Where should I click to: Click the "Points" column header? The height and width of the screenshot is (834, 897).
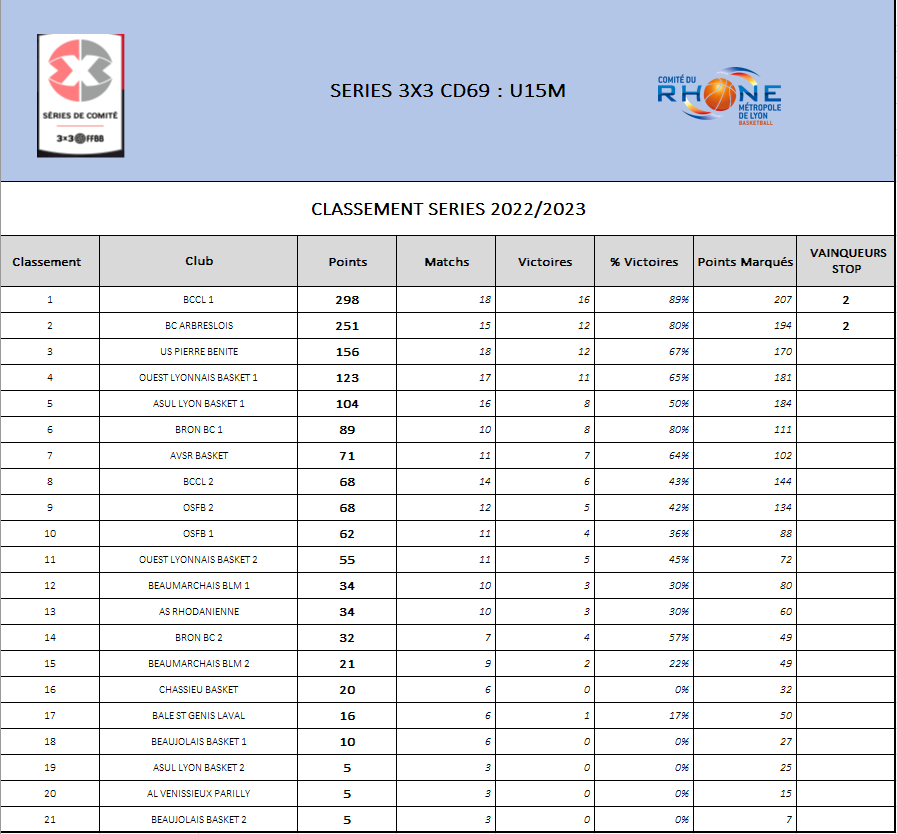347,262
